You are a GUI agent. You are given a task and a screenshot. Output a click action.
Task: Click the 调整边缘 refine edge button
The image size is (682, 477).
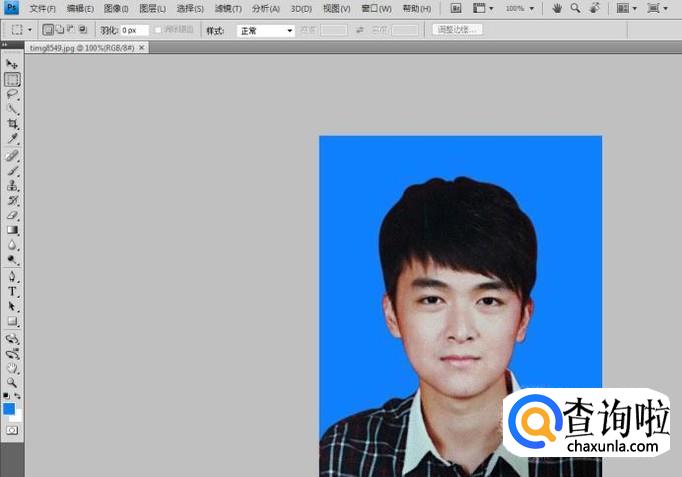(x=458, y=30)
